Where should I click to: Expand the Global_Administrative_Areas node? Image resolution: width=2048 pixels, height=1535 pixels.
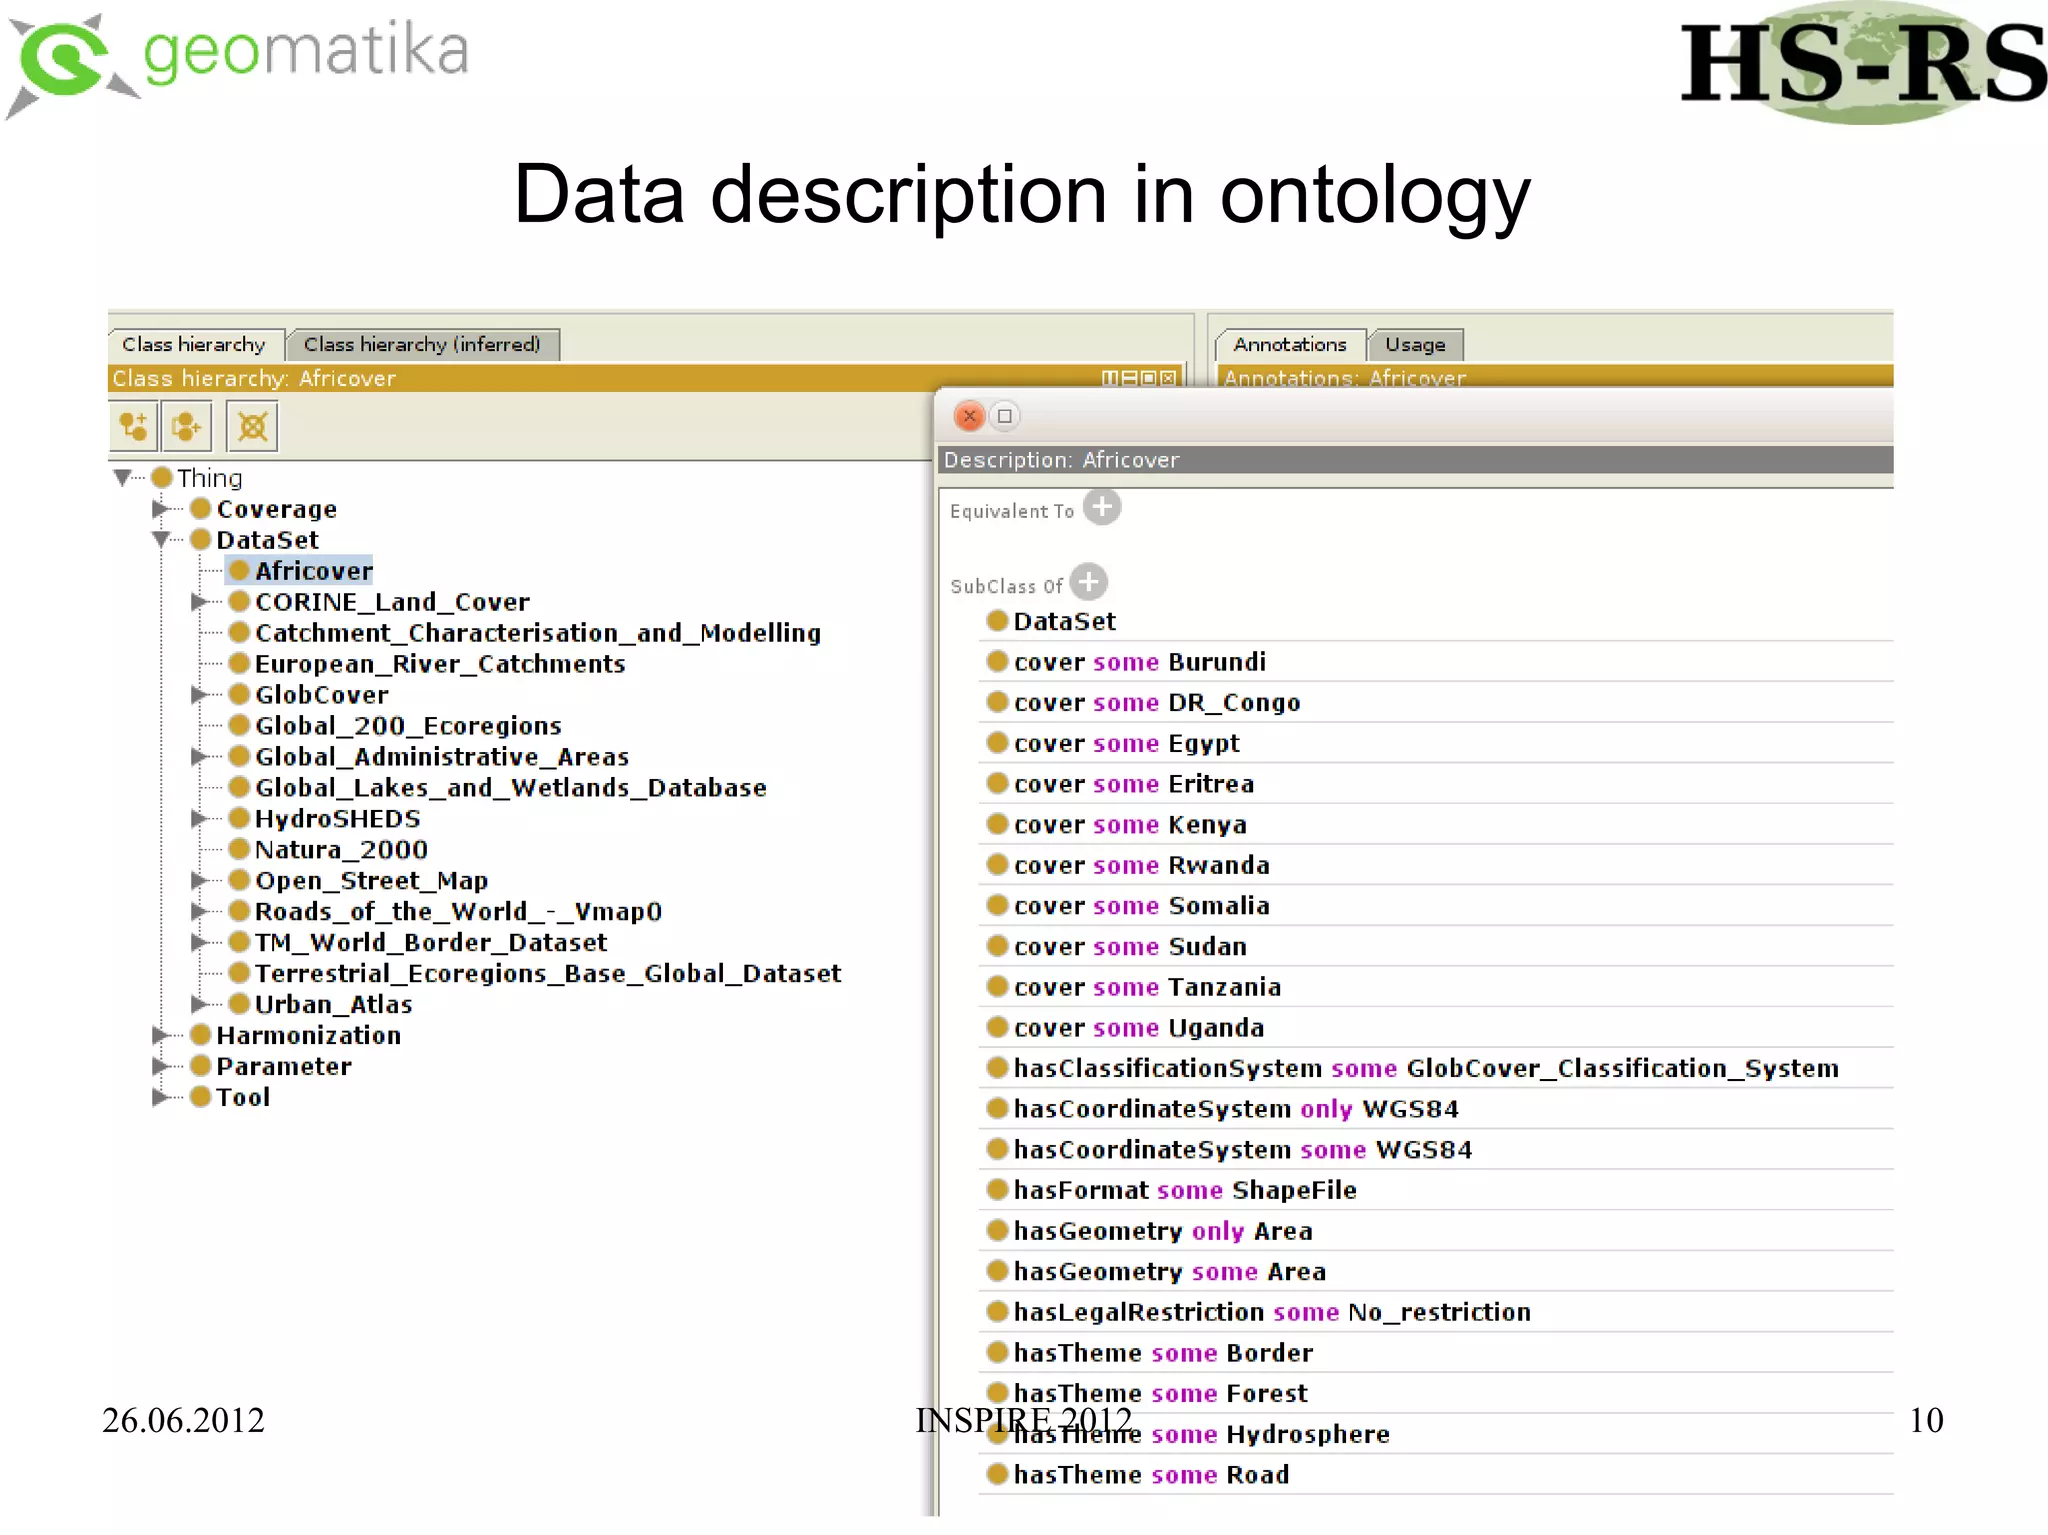[199, 757]
